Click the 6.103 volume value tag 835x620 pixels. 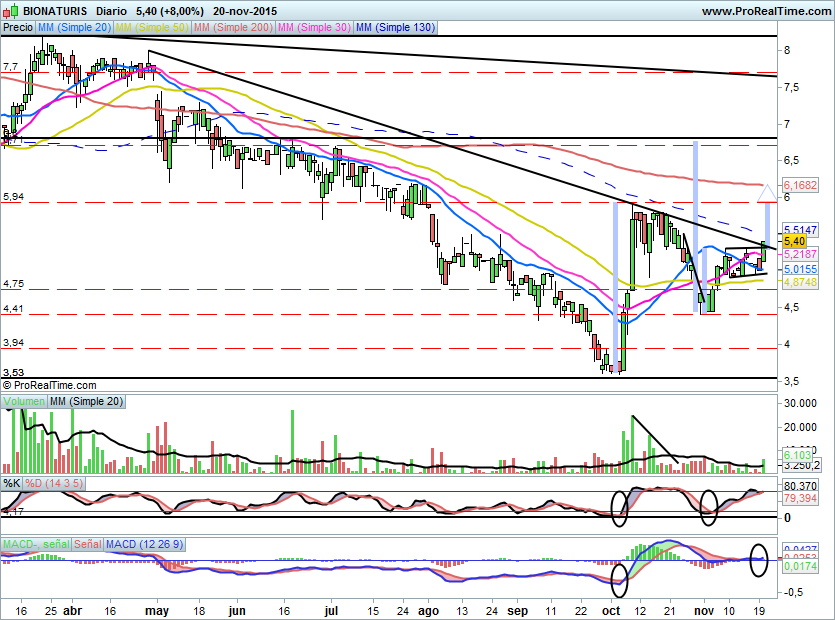797,455
